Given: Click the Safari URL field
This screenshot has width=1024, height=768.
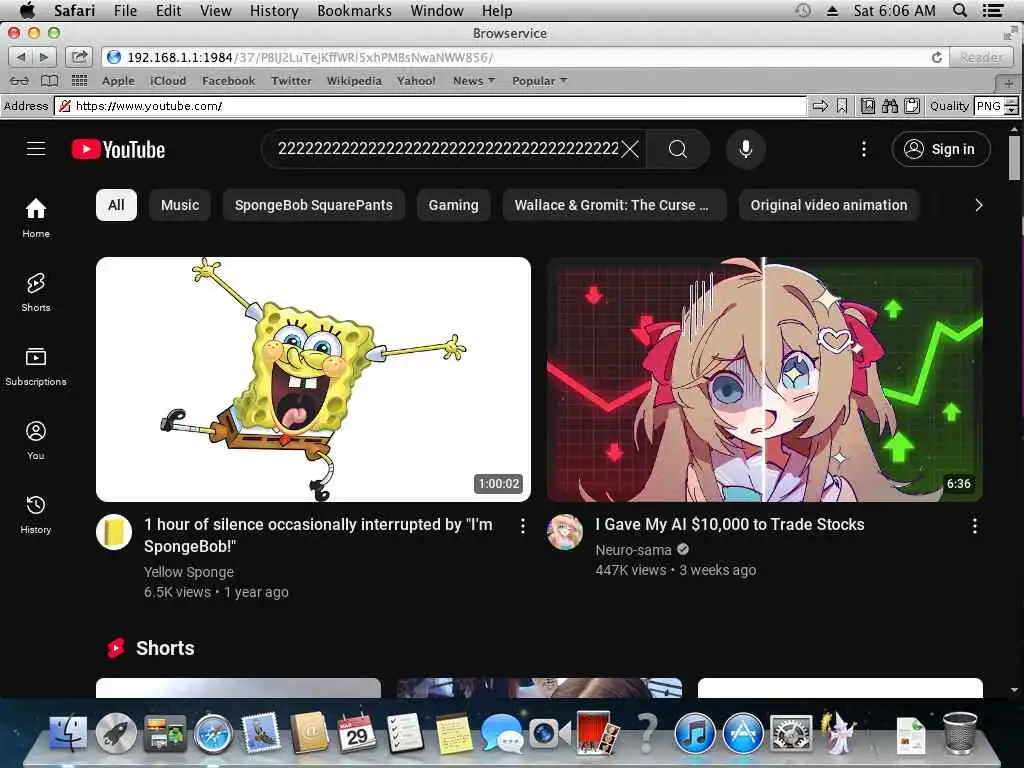Looking at the screenshot, I should [523, 57].
